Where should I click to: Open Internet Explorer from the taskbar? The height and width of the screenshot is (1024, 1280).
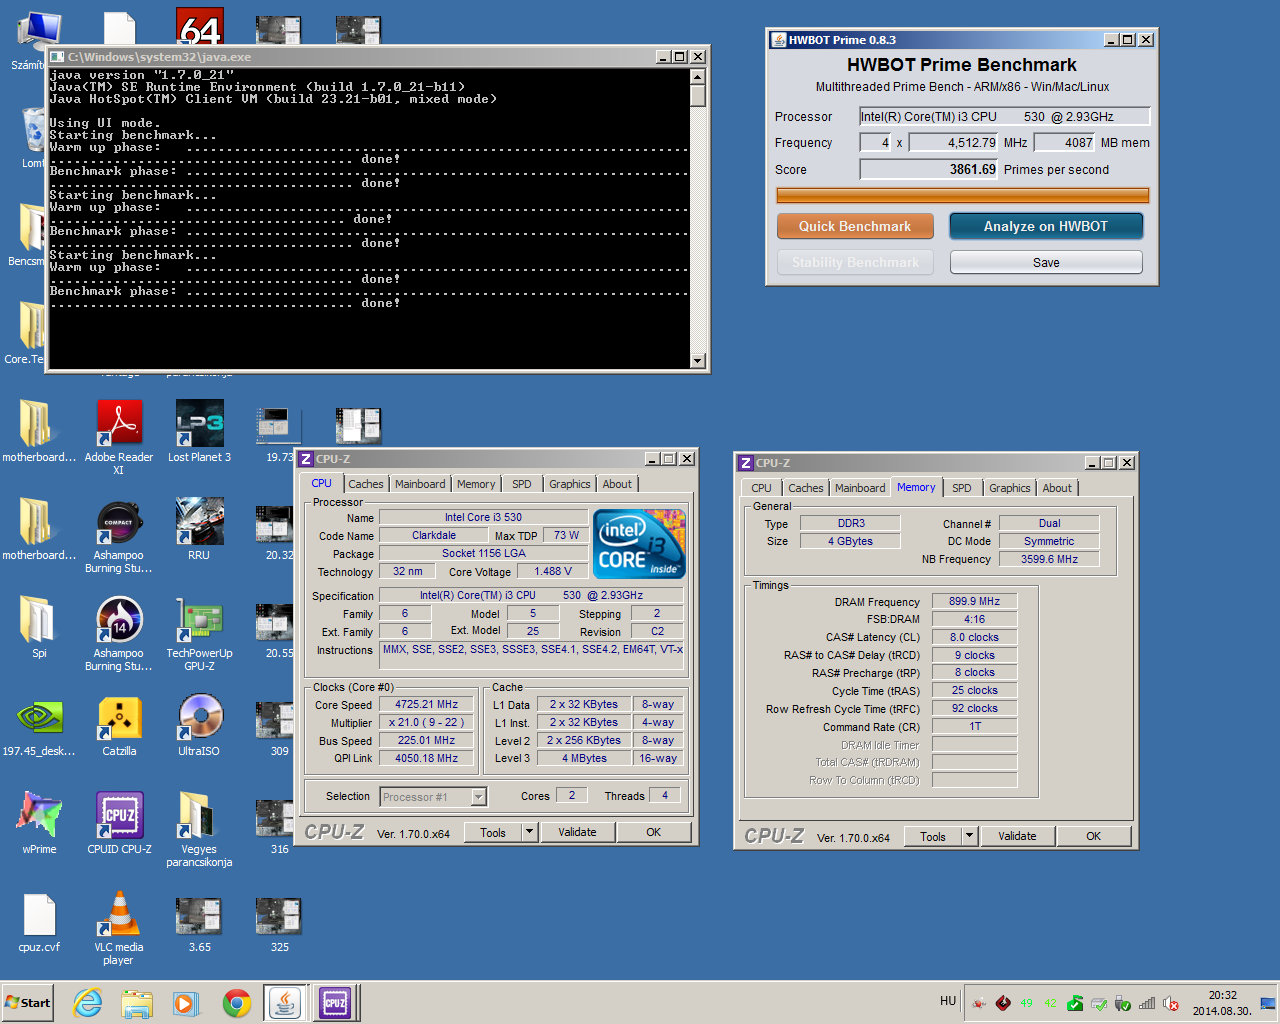[88, 1003]
